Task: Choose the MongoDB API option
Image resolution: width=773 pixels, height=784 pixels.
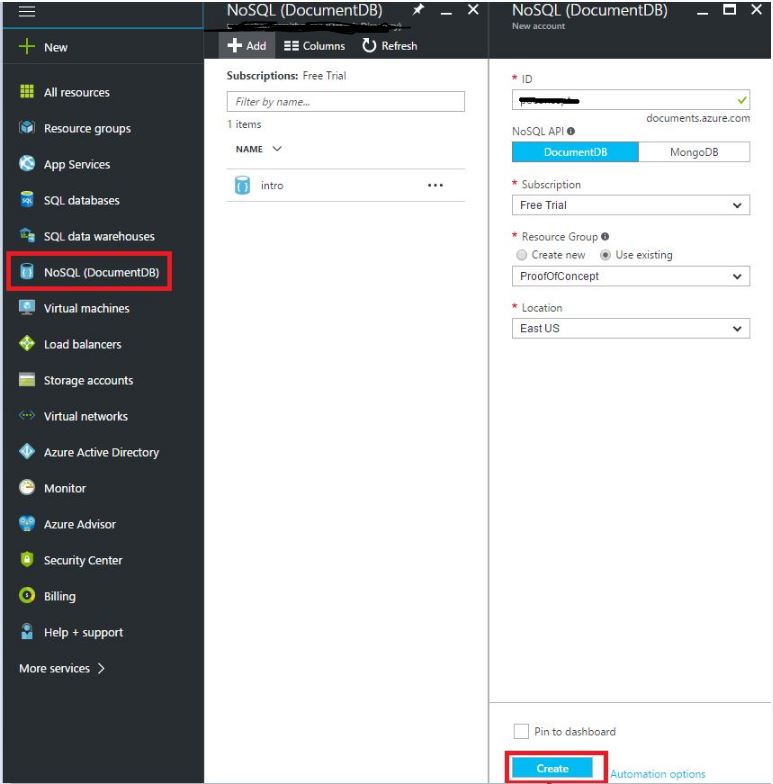Action: [x=694, y=152]
